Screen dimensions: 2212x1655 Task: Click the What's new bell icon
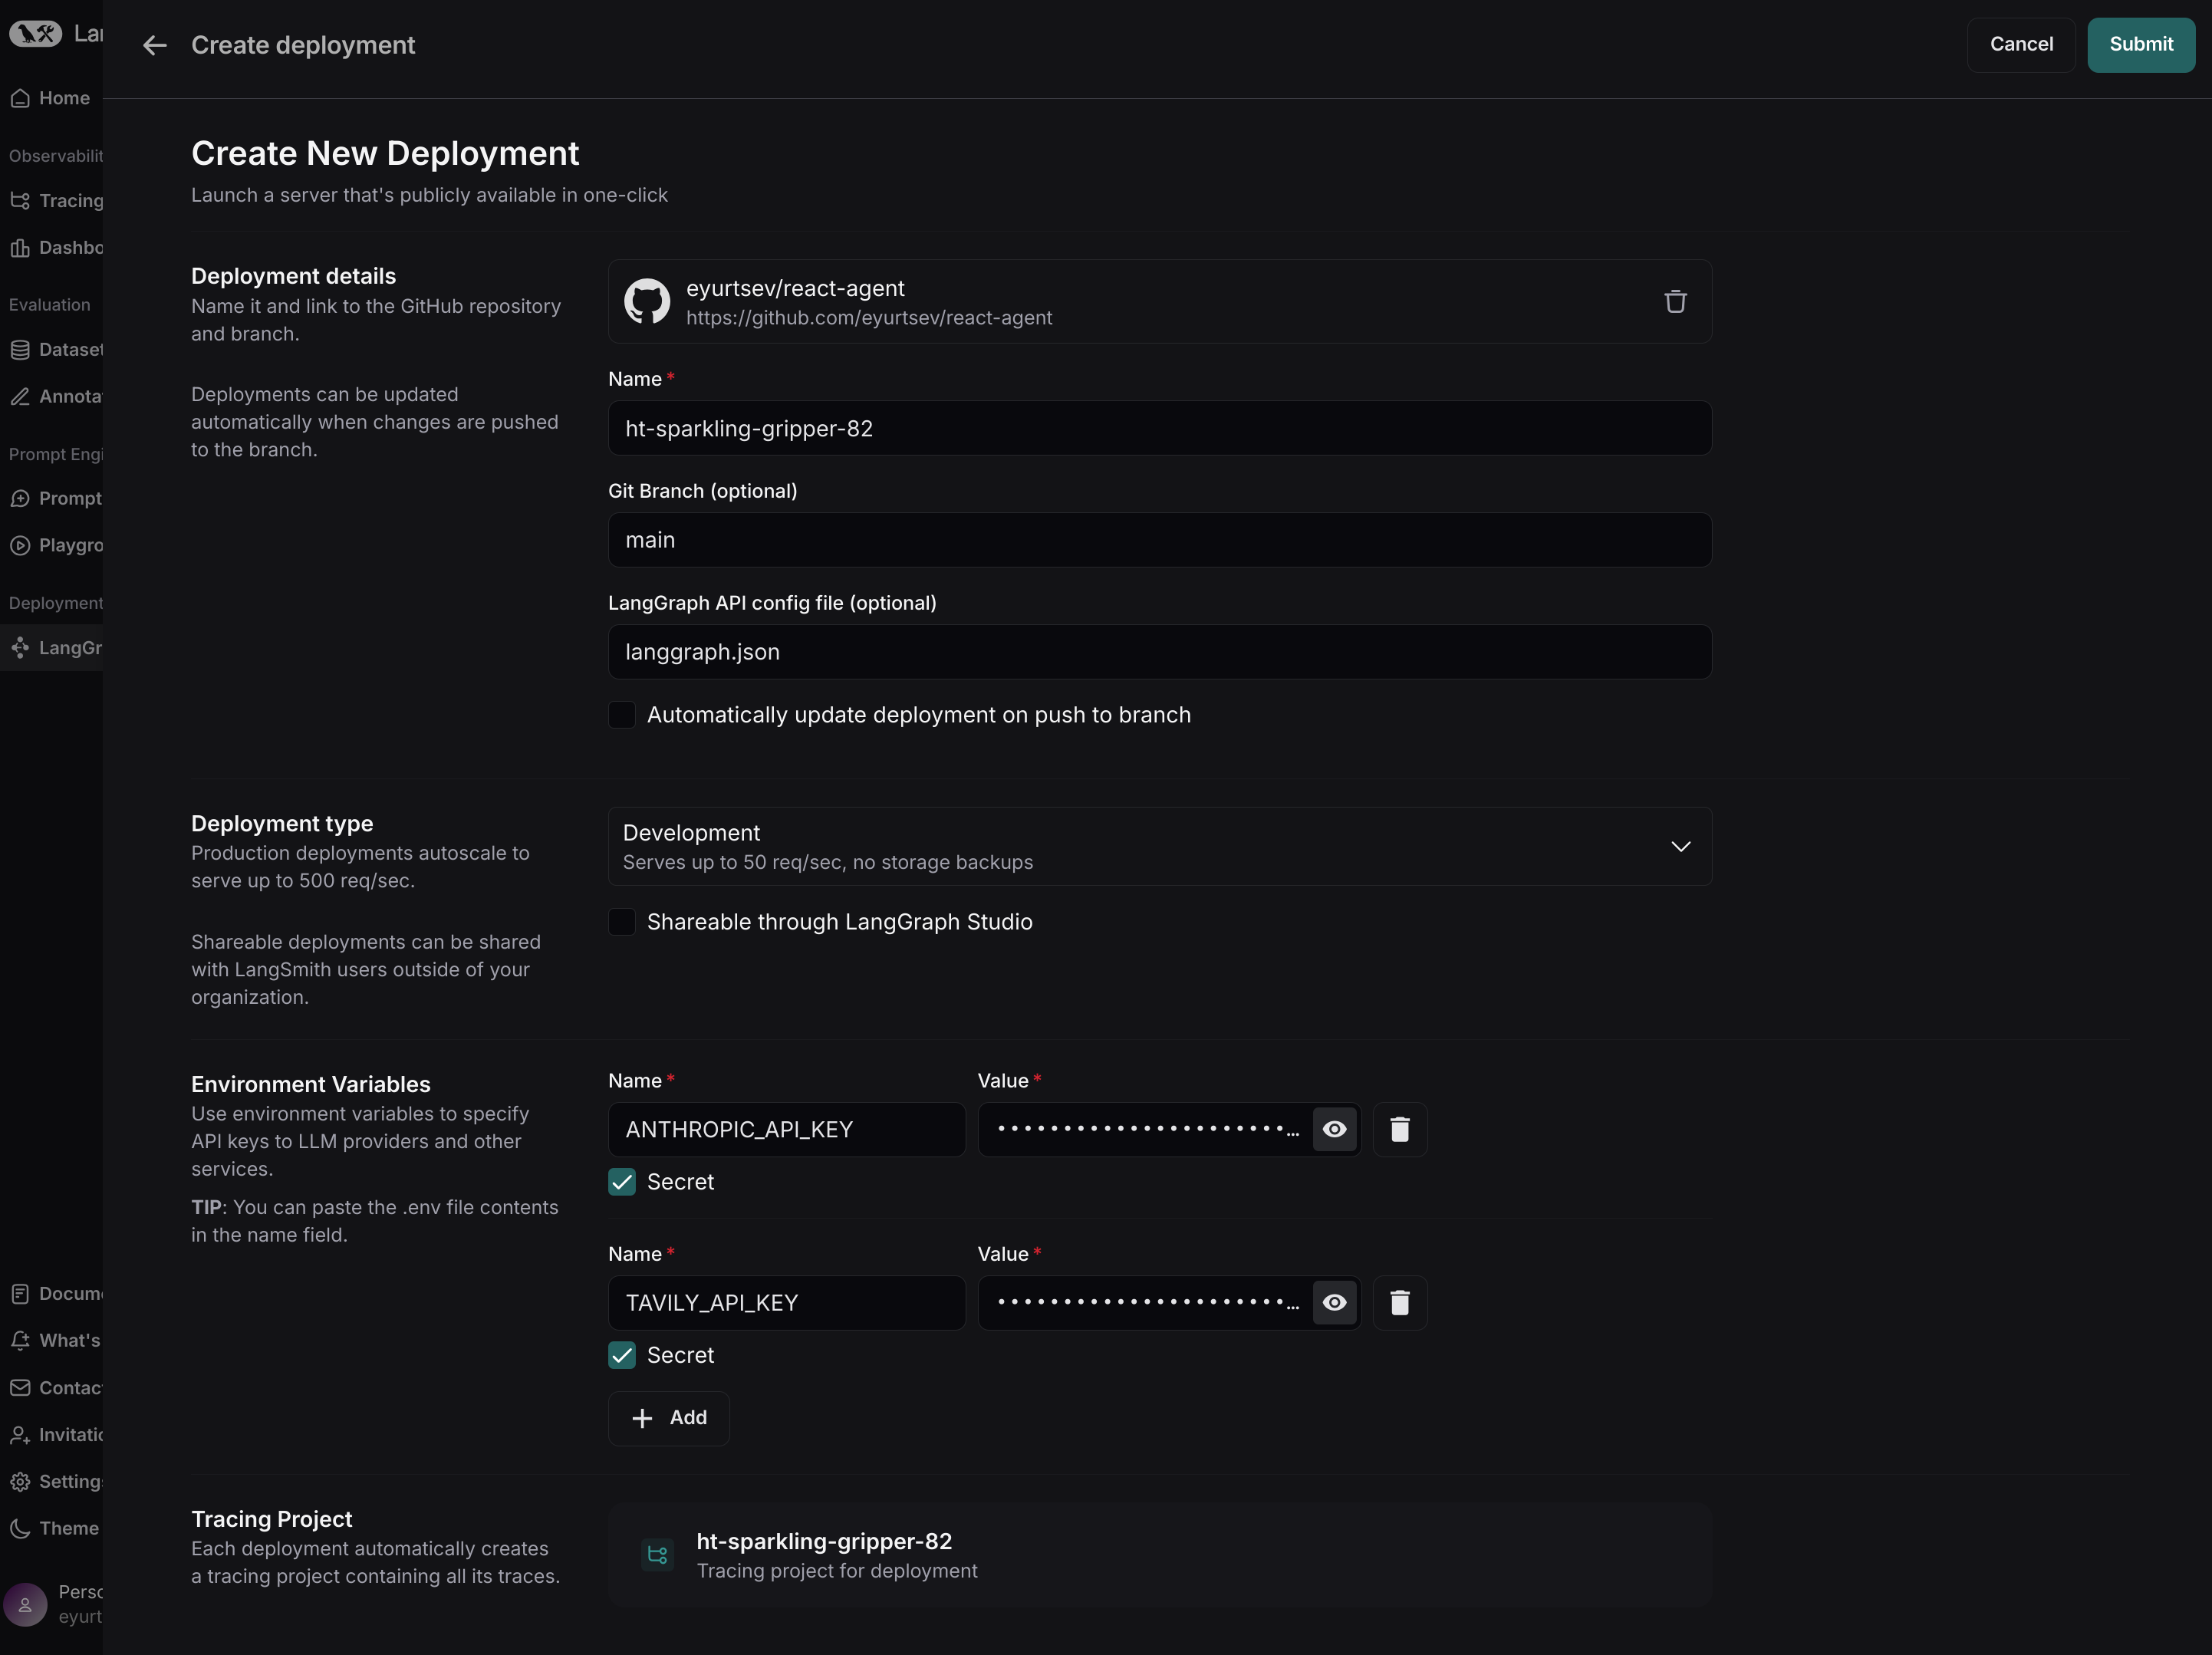[x=20, y=1341]
